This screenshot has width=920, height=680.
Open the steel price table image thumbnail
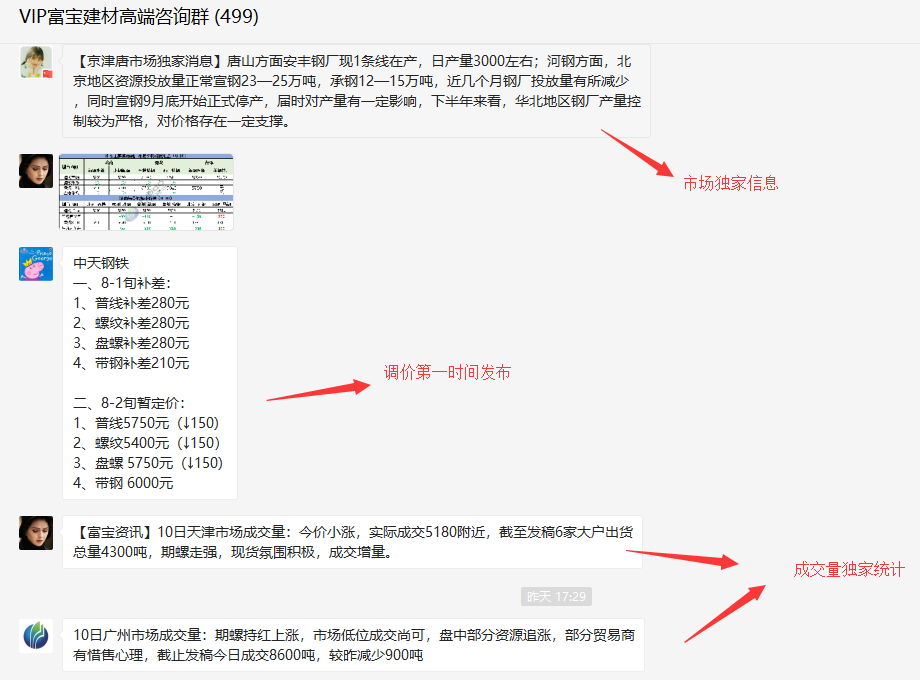pos(146,192)
